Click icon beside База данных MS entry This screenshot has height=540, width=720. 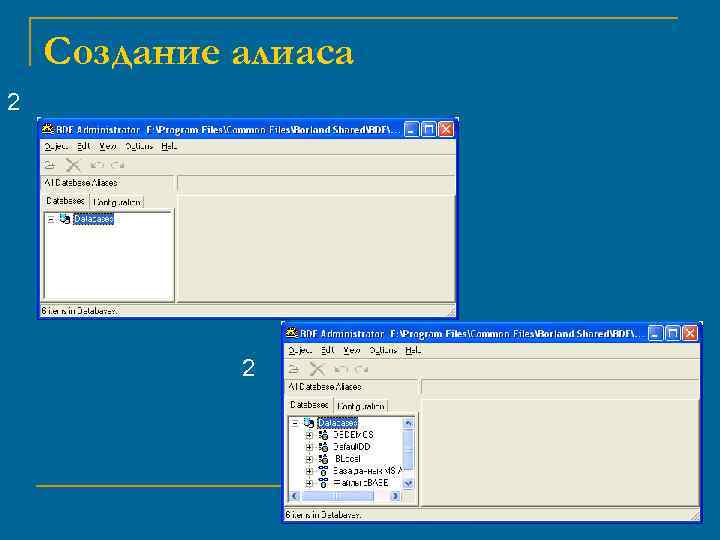pos(323,471)
